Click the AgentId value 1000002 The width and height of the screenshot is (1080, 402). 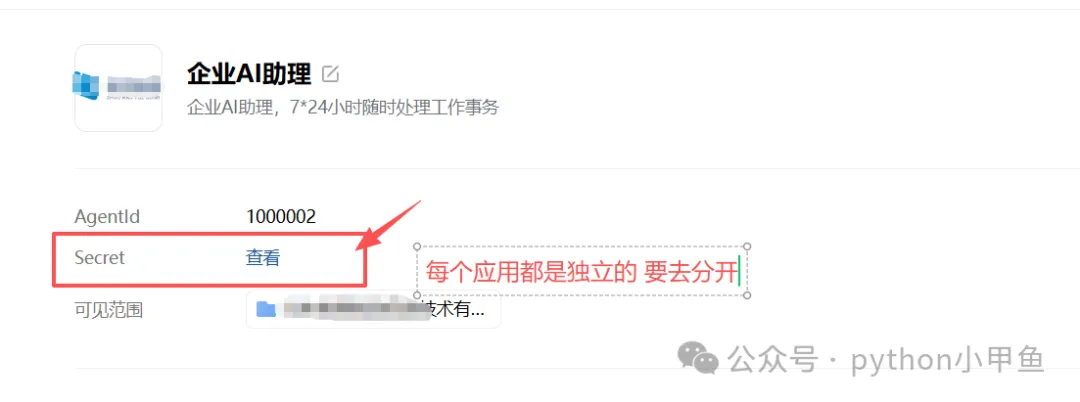click(281, 218)
